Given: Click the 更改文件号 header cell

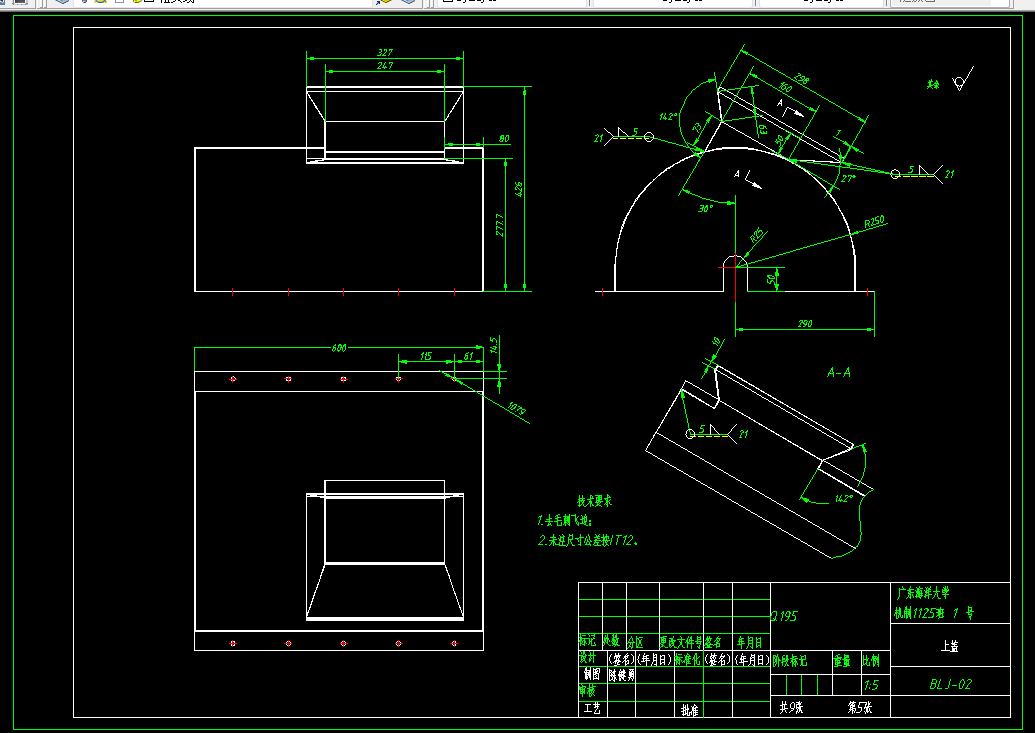Looking at the screenshot, I should tap(681, 642).
